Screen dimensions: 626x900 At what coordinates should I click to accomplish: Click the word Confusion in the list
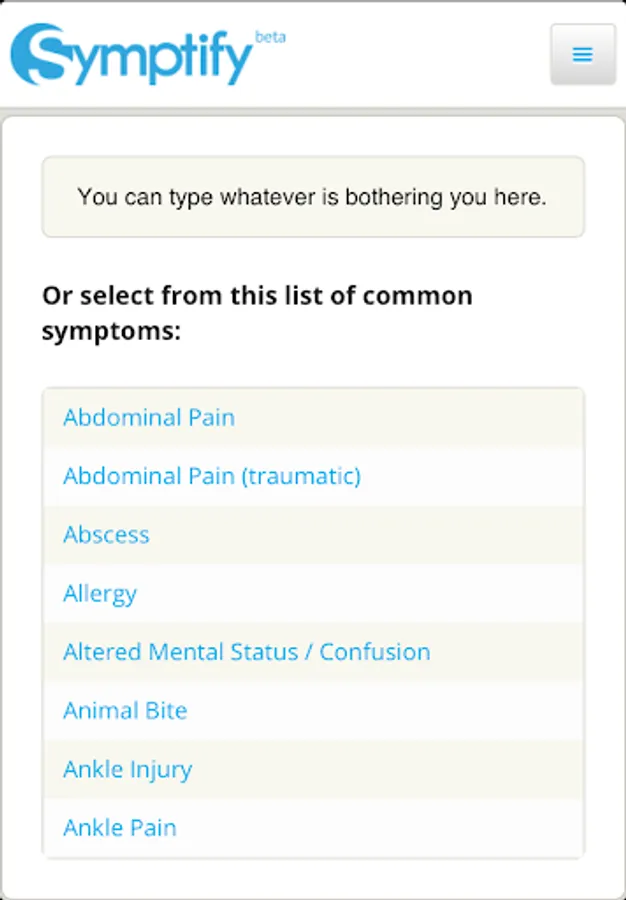pos(375,652)
